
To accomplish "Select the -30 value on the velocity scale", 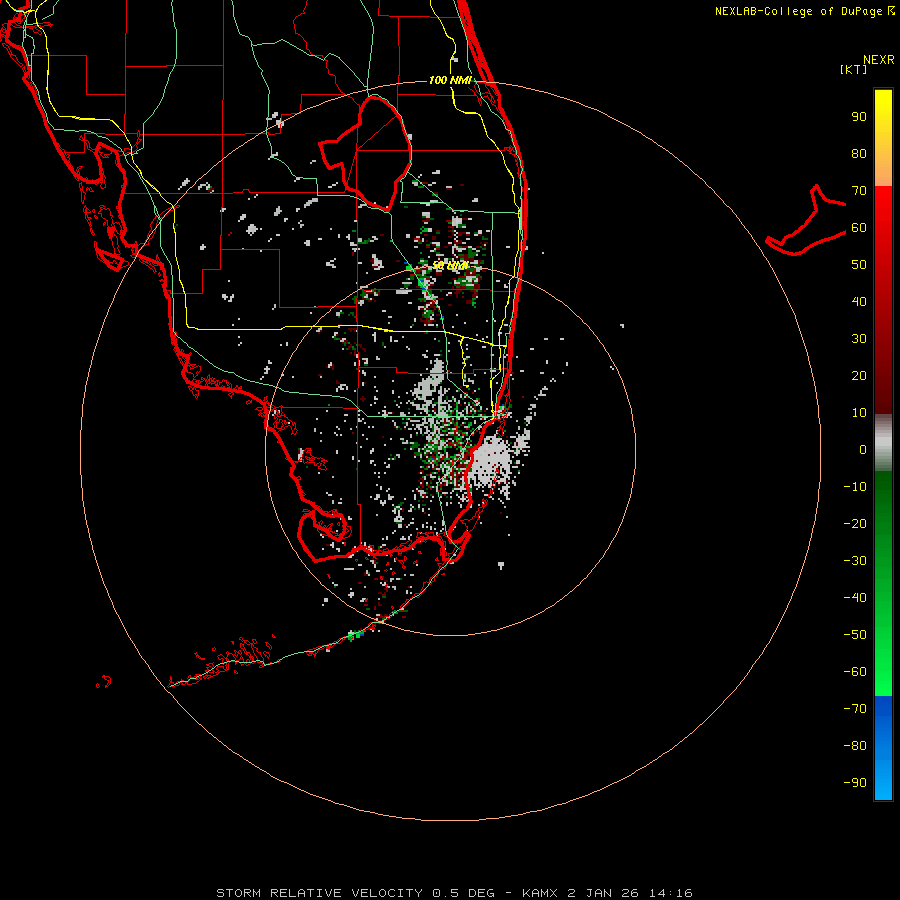I will click(x=855, y=561).
